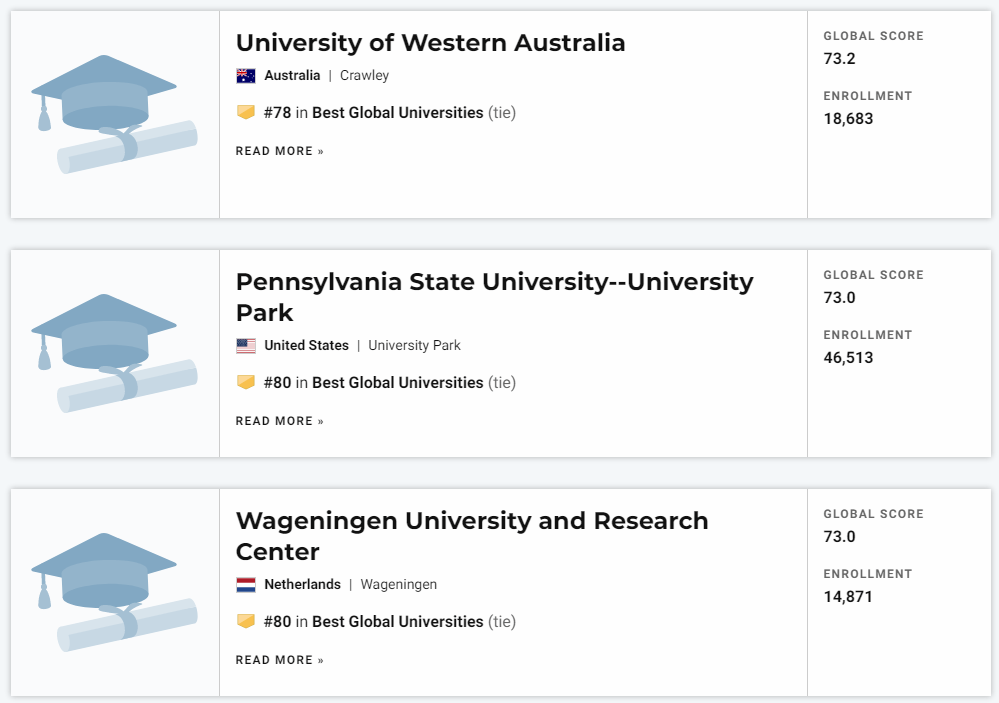Click the Wageningen University graduation cap image
Image resolution: width=999 pixels, height=703 pixels.
click(x=115, y=592)
